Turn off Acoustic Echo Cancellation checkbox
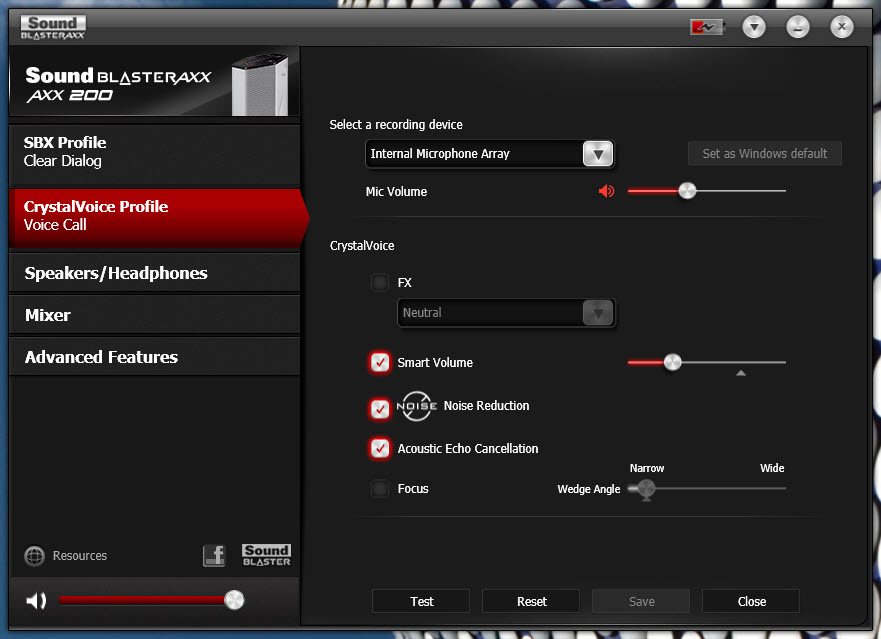Viewport: 881px width, 639px height. pos(380,448)
